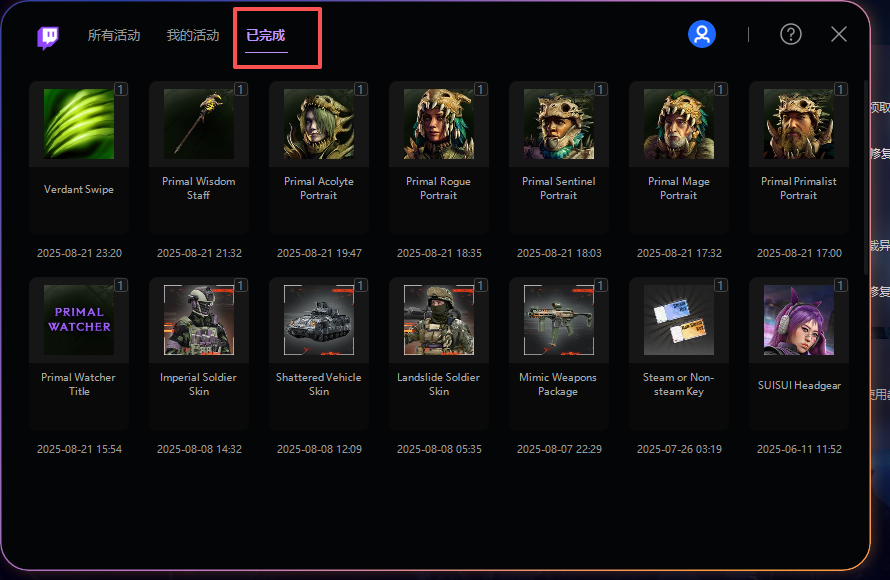Switch to the 我的活动 tab
This screenshot has width=890, height=580.
coord(193,35)
